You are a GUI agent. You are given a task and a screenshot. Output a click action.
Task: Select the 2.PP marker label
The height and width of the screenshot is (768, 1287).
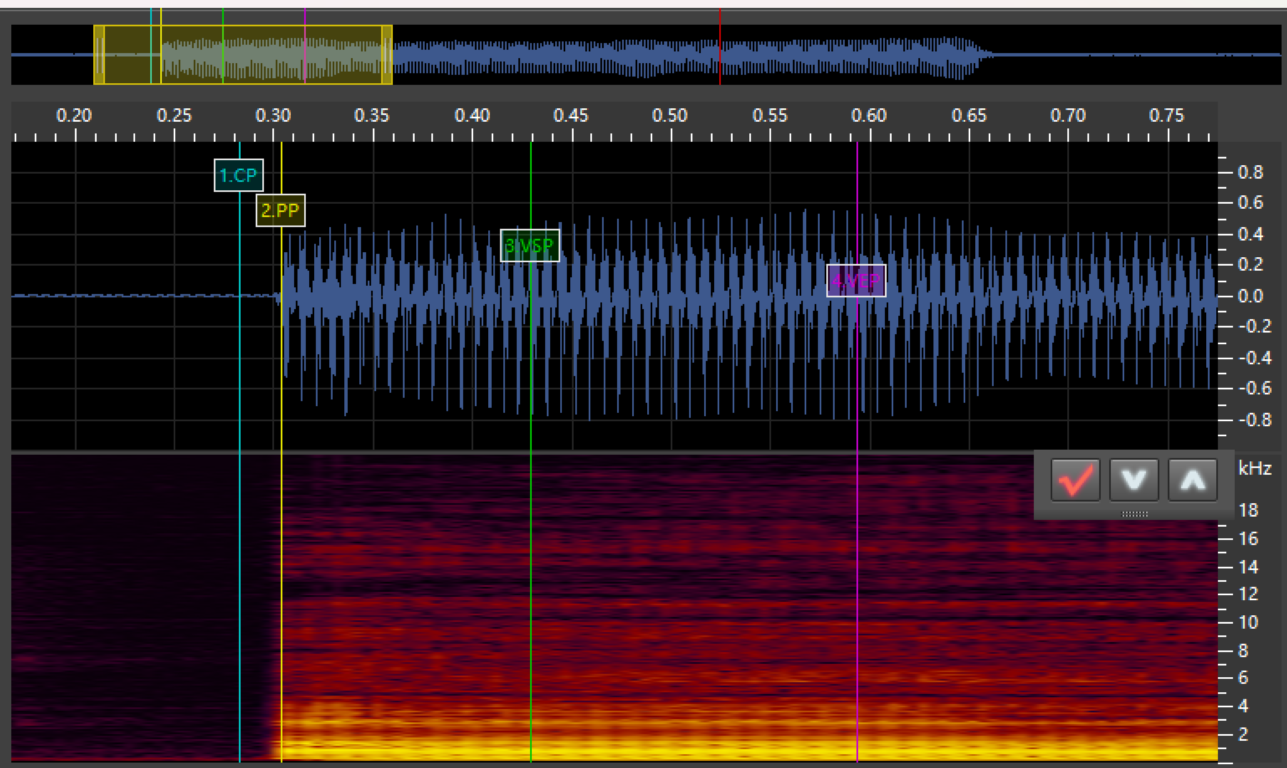click(281, 211)
